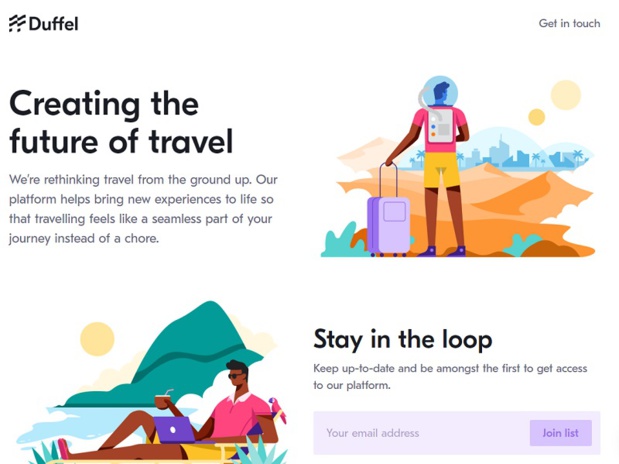Click the coconut drink held by man
619x464 pixels.
click(x=162, y=400)
